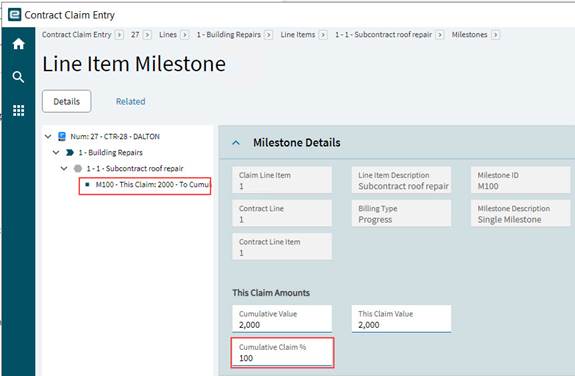Go to 1 - 1 - Subcontract roof repair breadcrumb
Viewport: 575px width, 376px height.
(x=383, y=34)
